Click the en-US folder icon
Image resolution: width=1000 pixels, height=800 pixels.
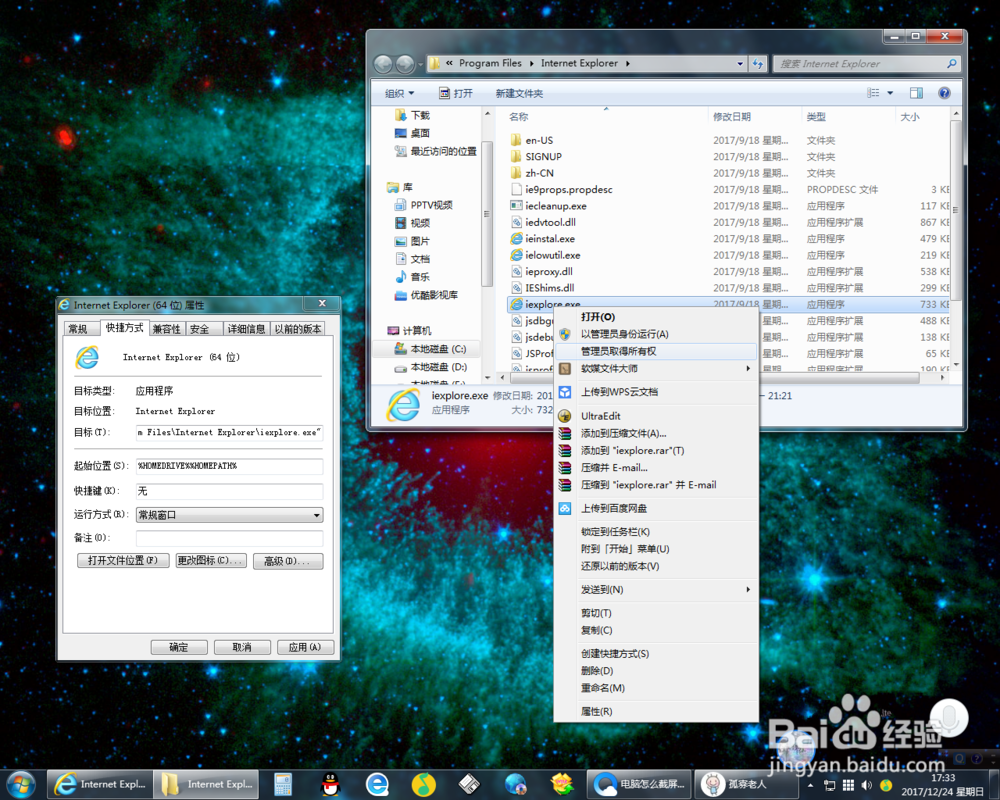click(517, 140)
